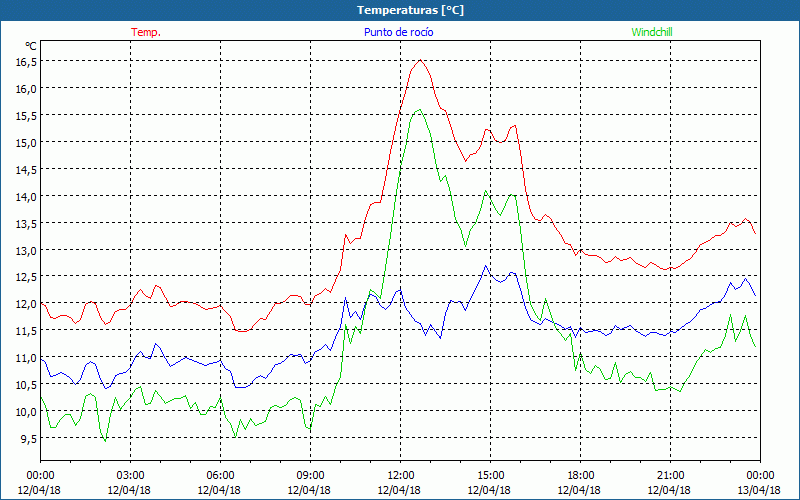This screenshot has width=800, height=500.
Task: Click the 03:00 time axis label
Action: tap(130, 475)
